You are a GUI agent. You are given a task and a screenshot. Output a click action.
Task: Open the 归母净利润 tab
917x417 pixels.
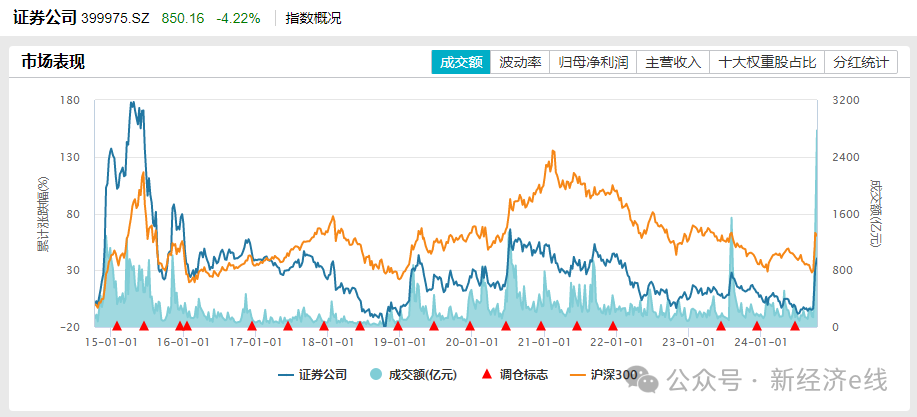tap(593, 62)
